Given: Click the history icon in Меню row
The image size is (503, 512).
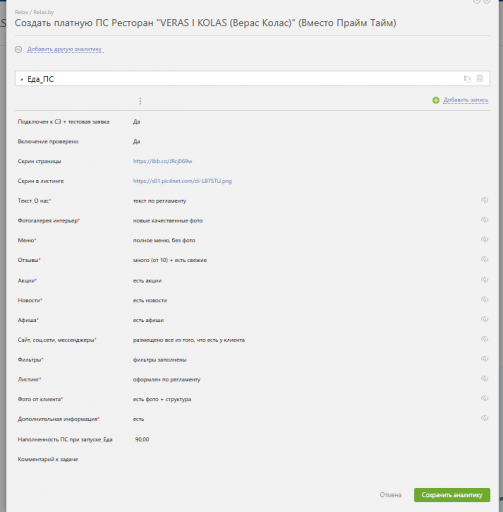Looking at the screenshot, I should (x=484, y=239).
